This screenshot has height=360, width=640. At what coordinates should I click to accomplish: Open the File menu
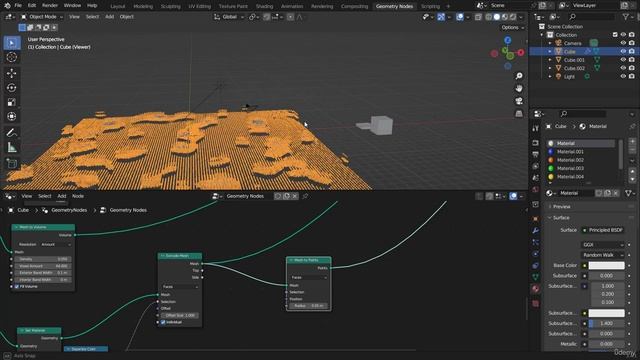point(18,6)
